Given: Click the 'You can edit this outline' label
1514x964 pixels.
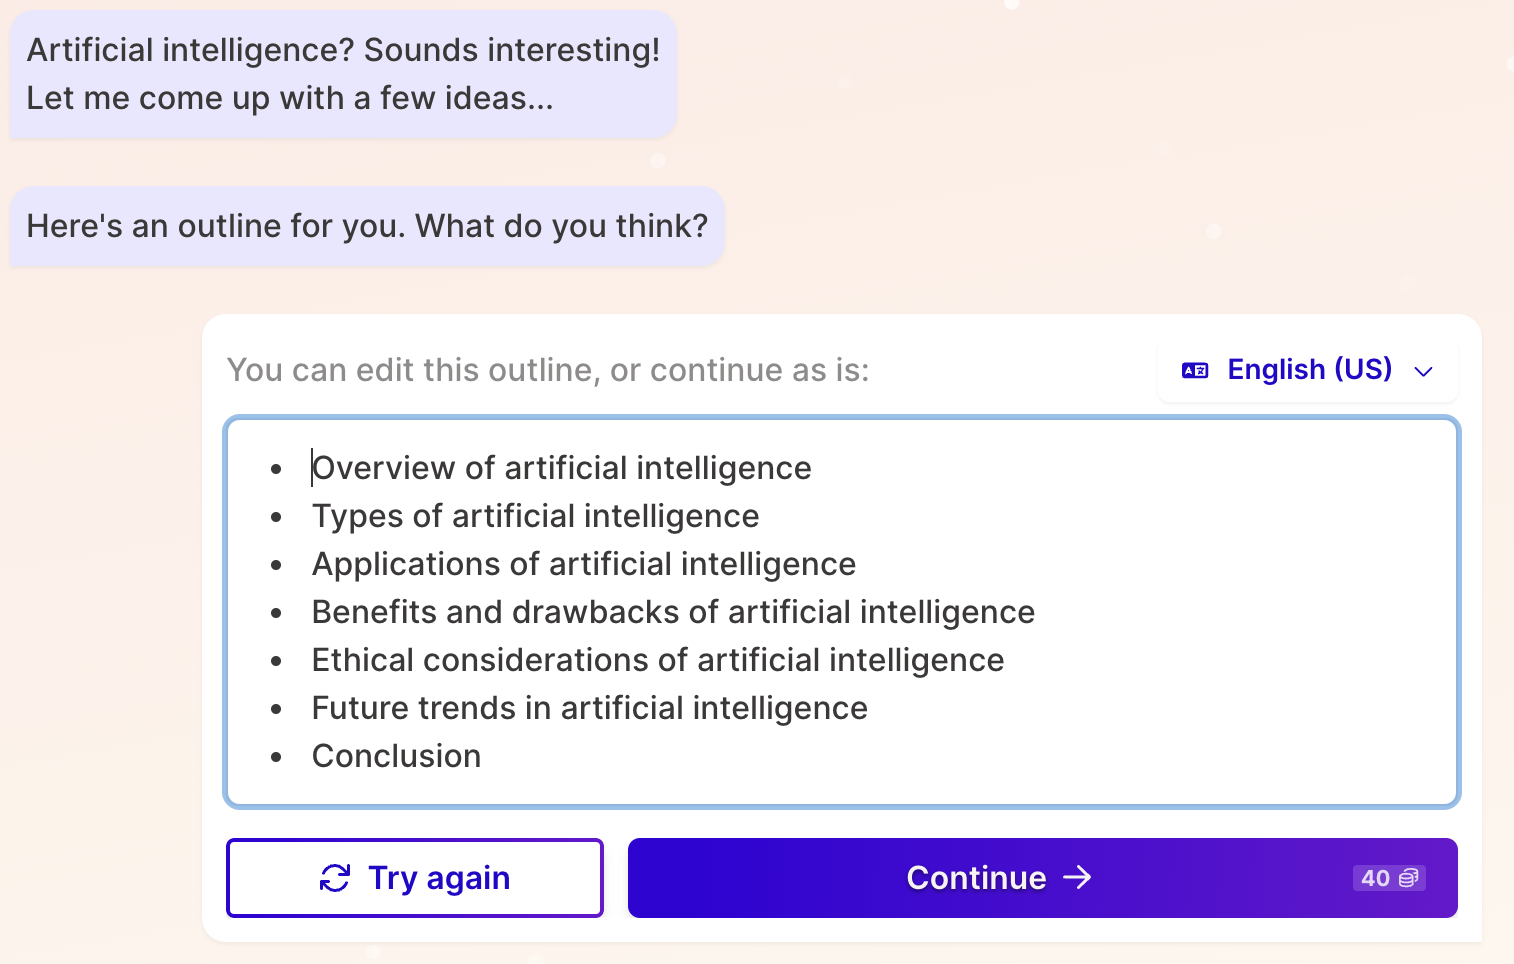Looking at the screenshot, I should point(547,370).
